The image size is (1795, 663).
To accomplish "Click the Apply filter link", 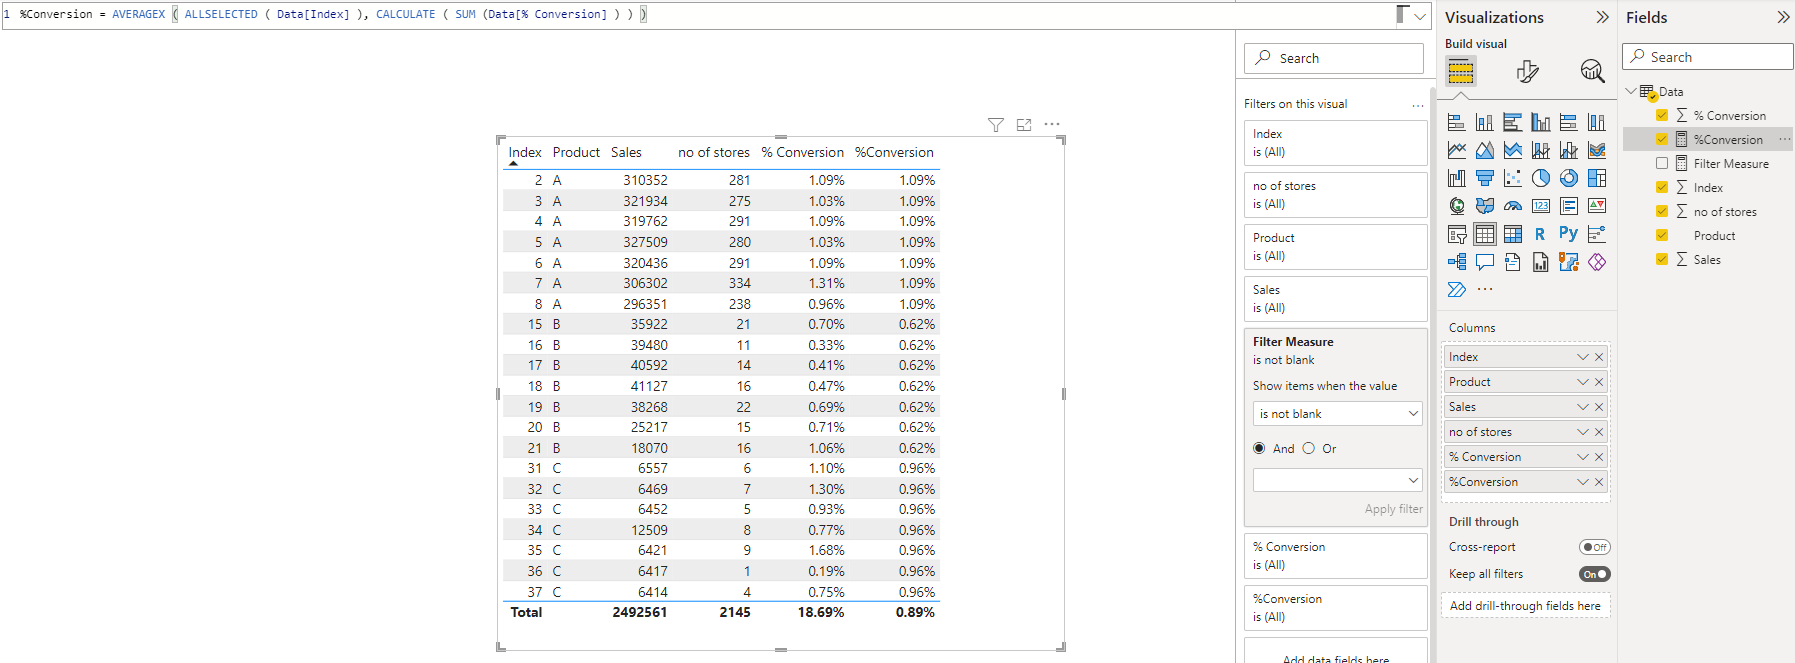I will (1394, 509).
